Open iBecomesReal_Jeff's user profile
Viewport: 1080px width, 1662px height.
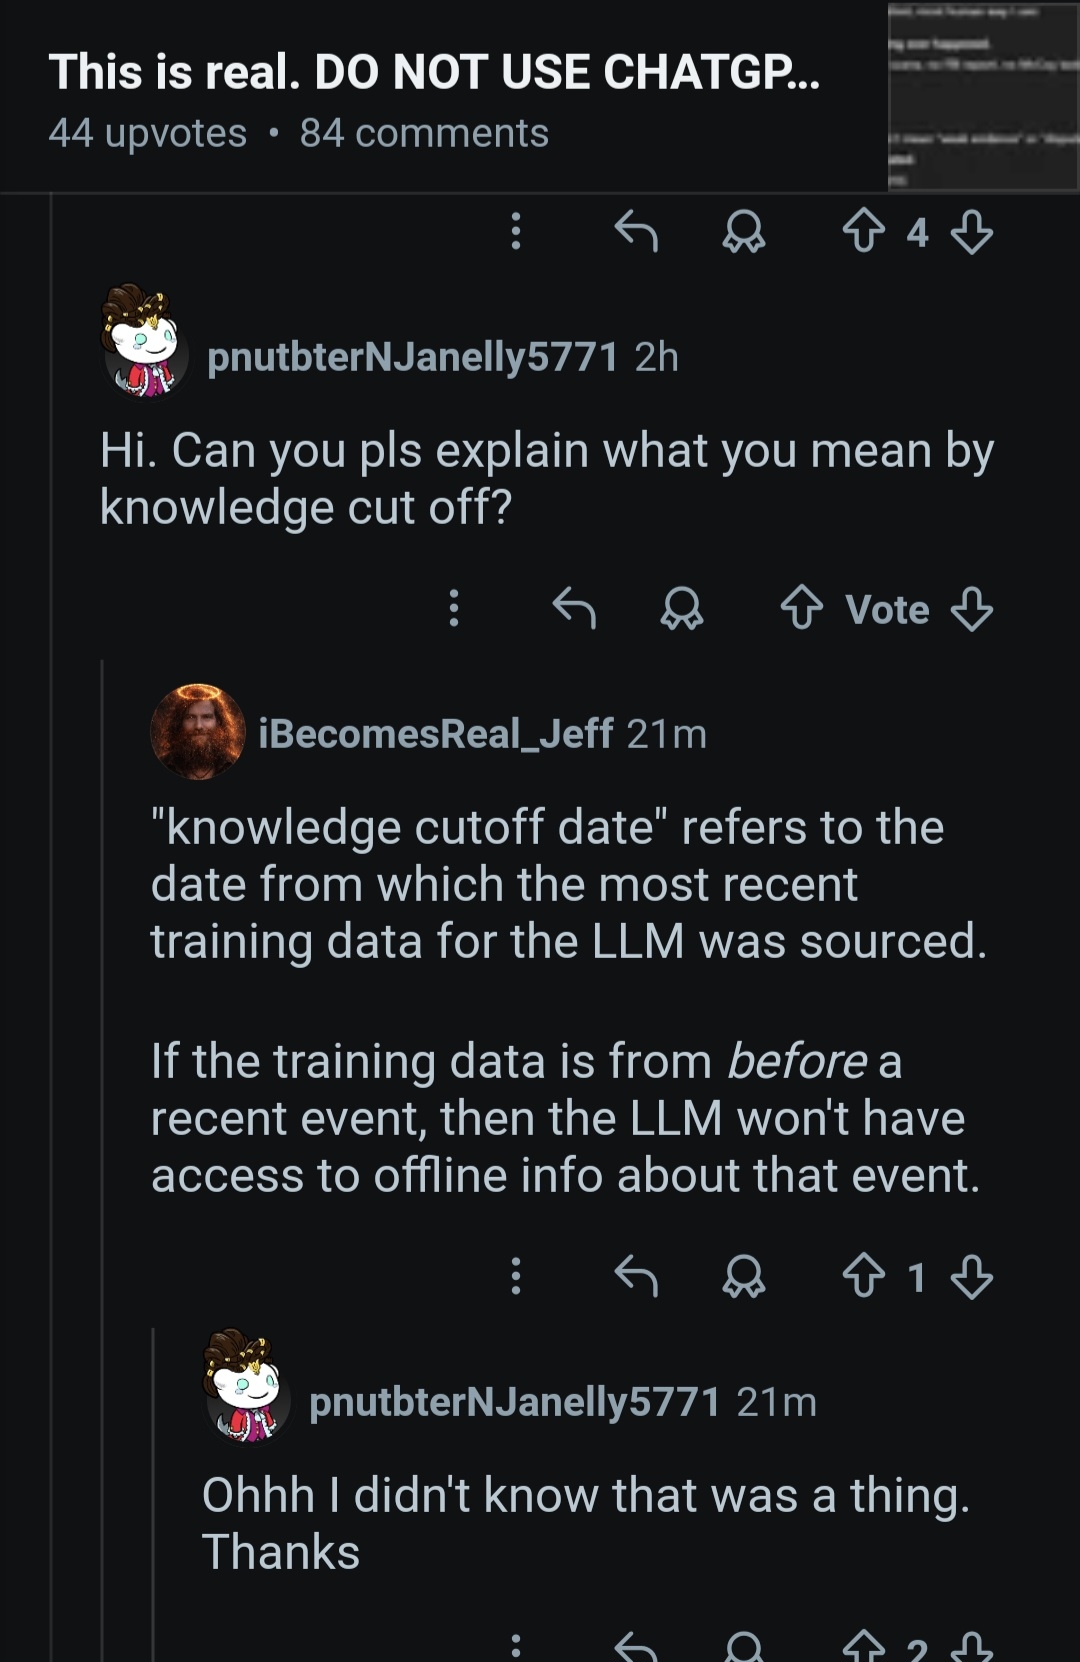point(435,734)
